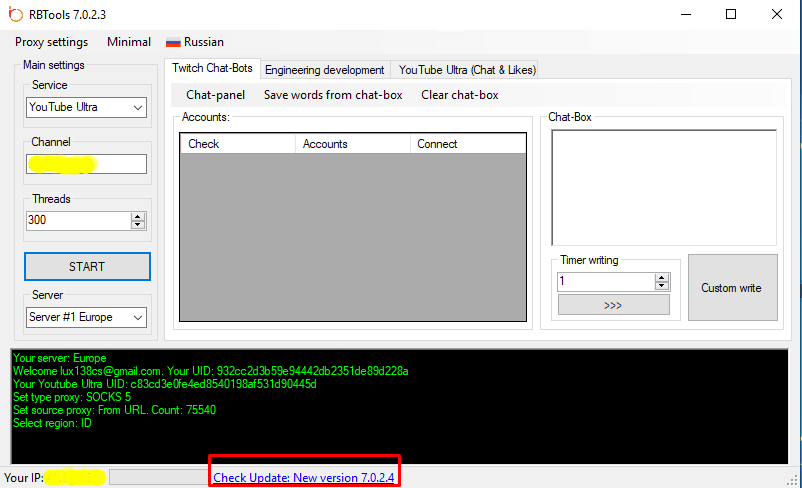Click Check Update new version link
The image size is (802, 488).
pos(304,478)
